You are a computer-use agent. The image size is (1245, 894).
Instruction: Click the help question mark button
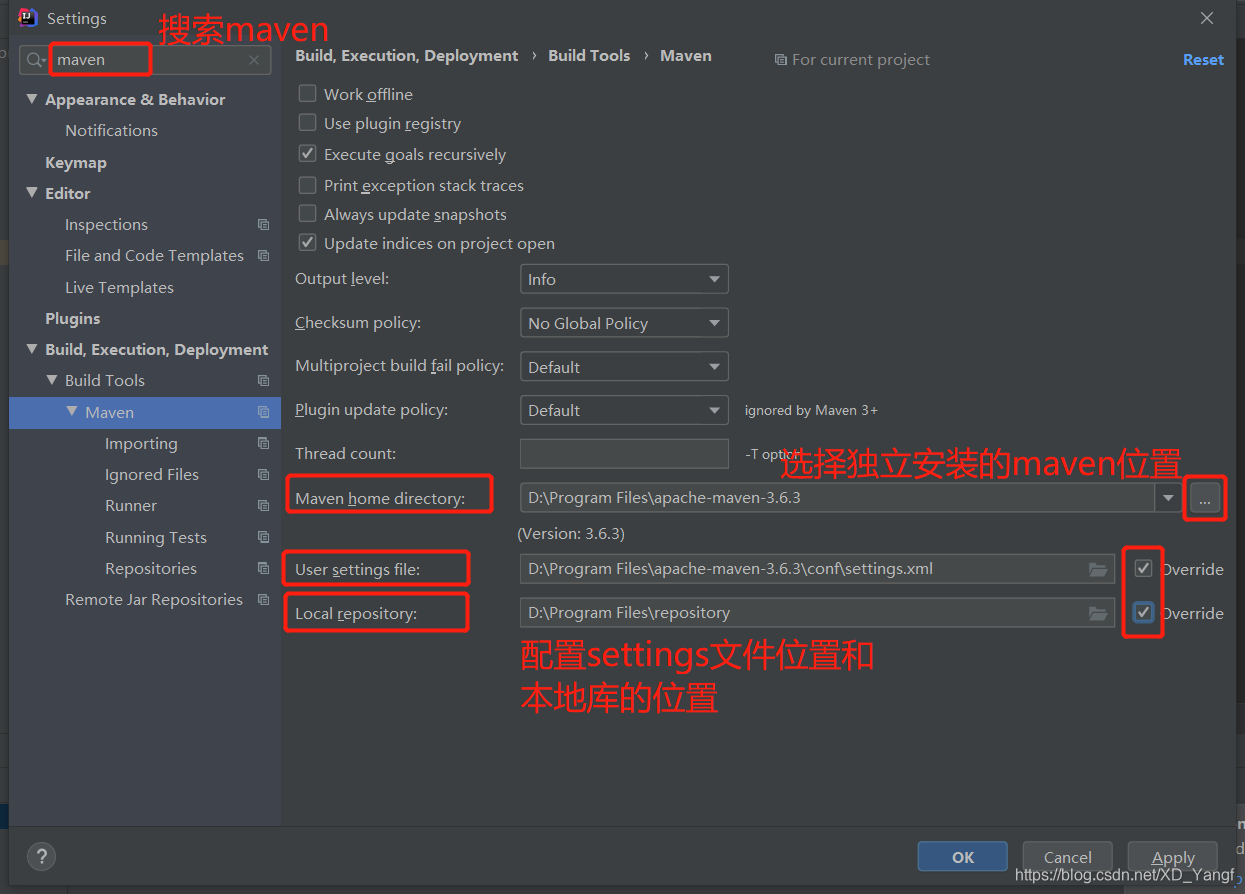(x=41, y=857)
